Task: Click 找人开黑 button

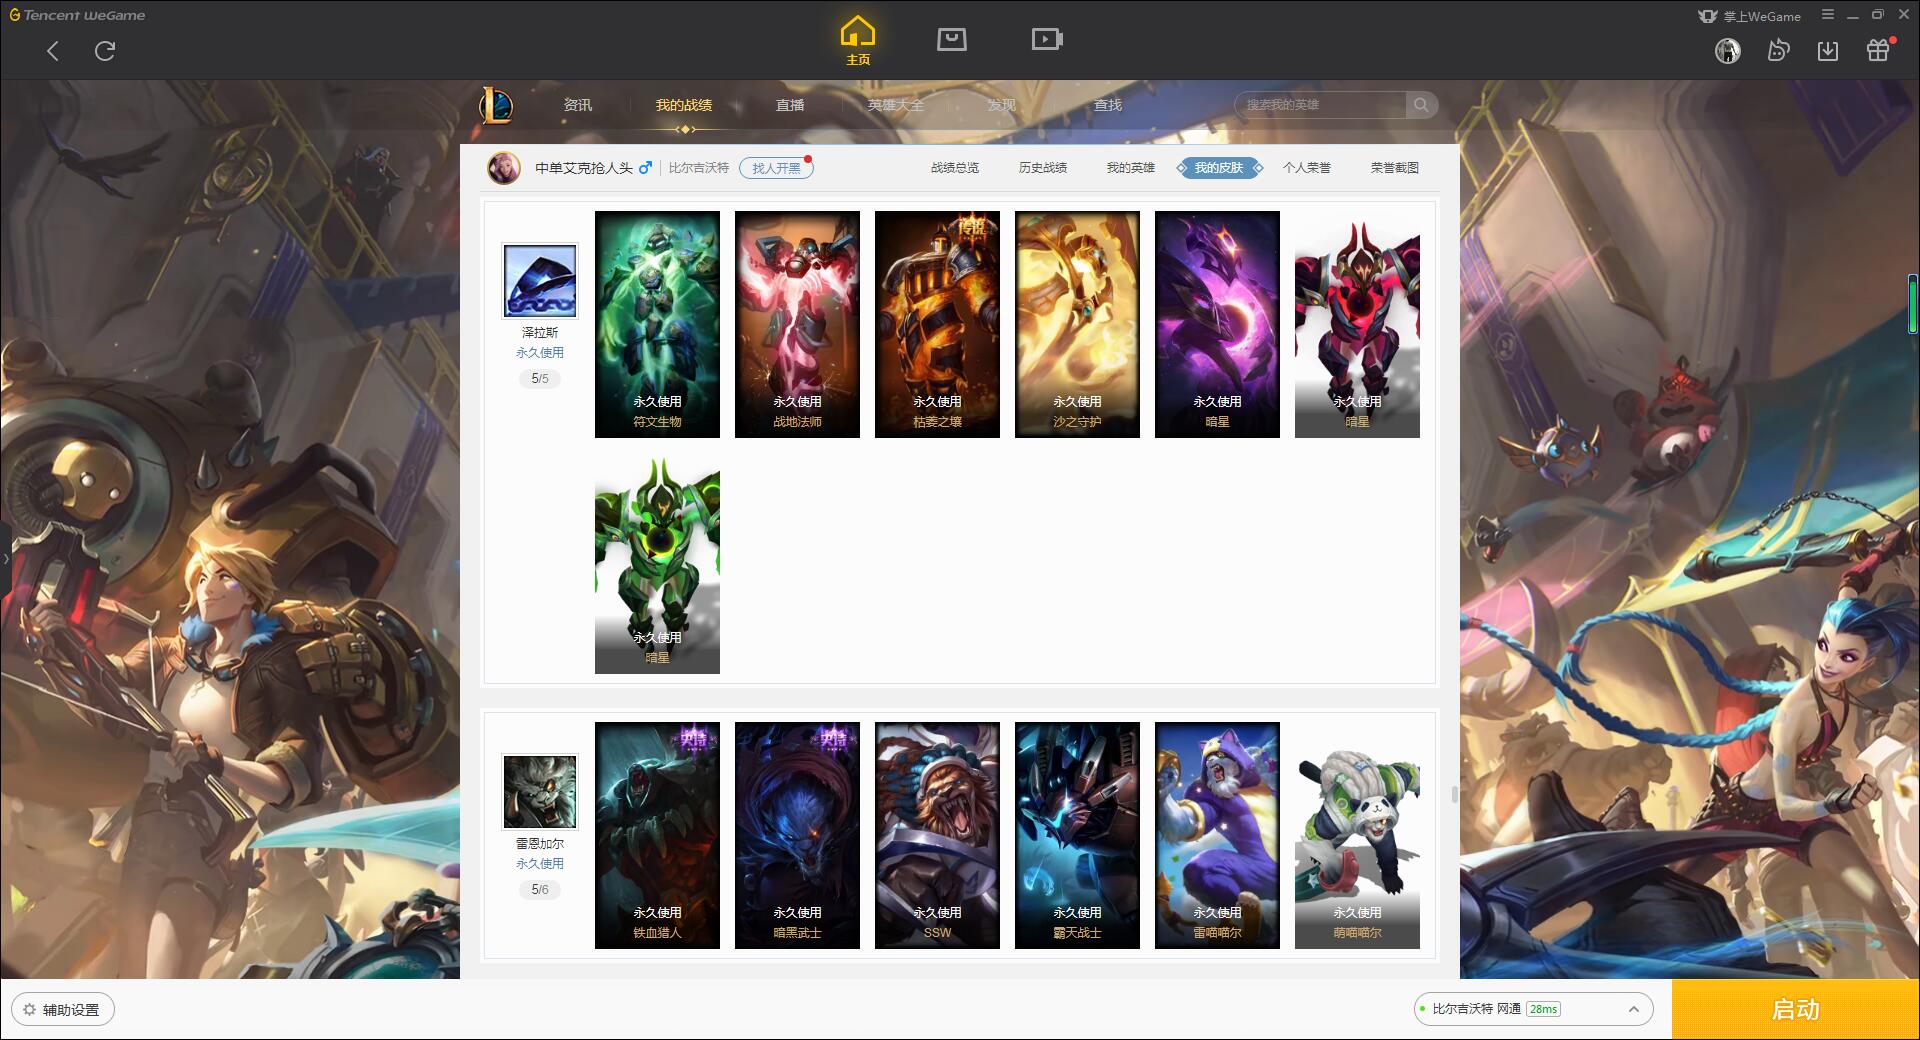Action: point(776,168)
